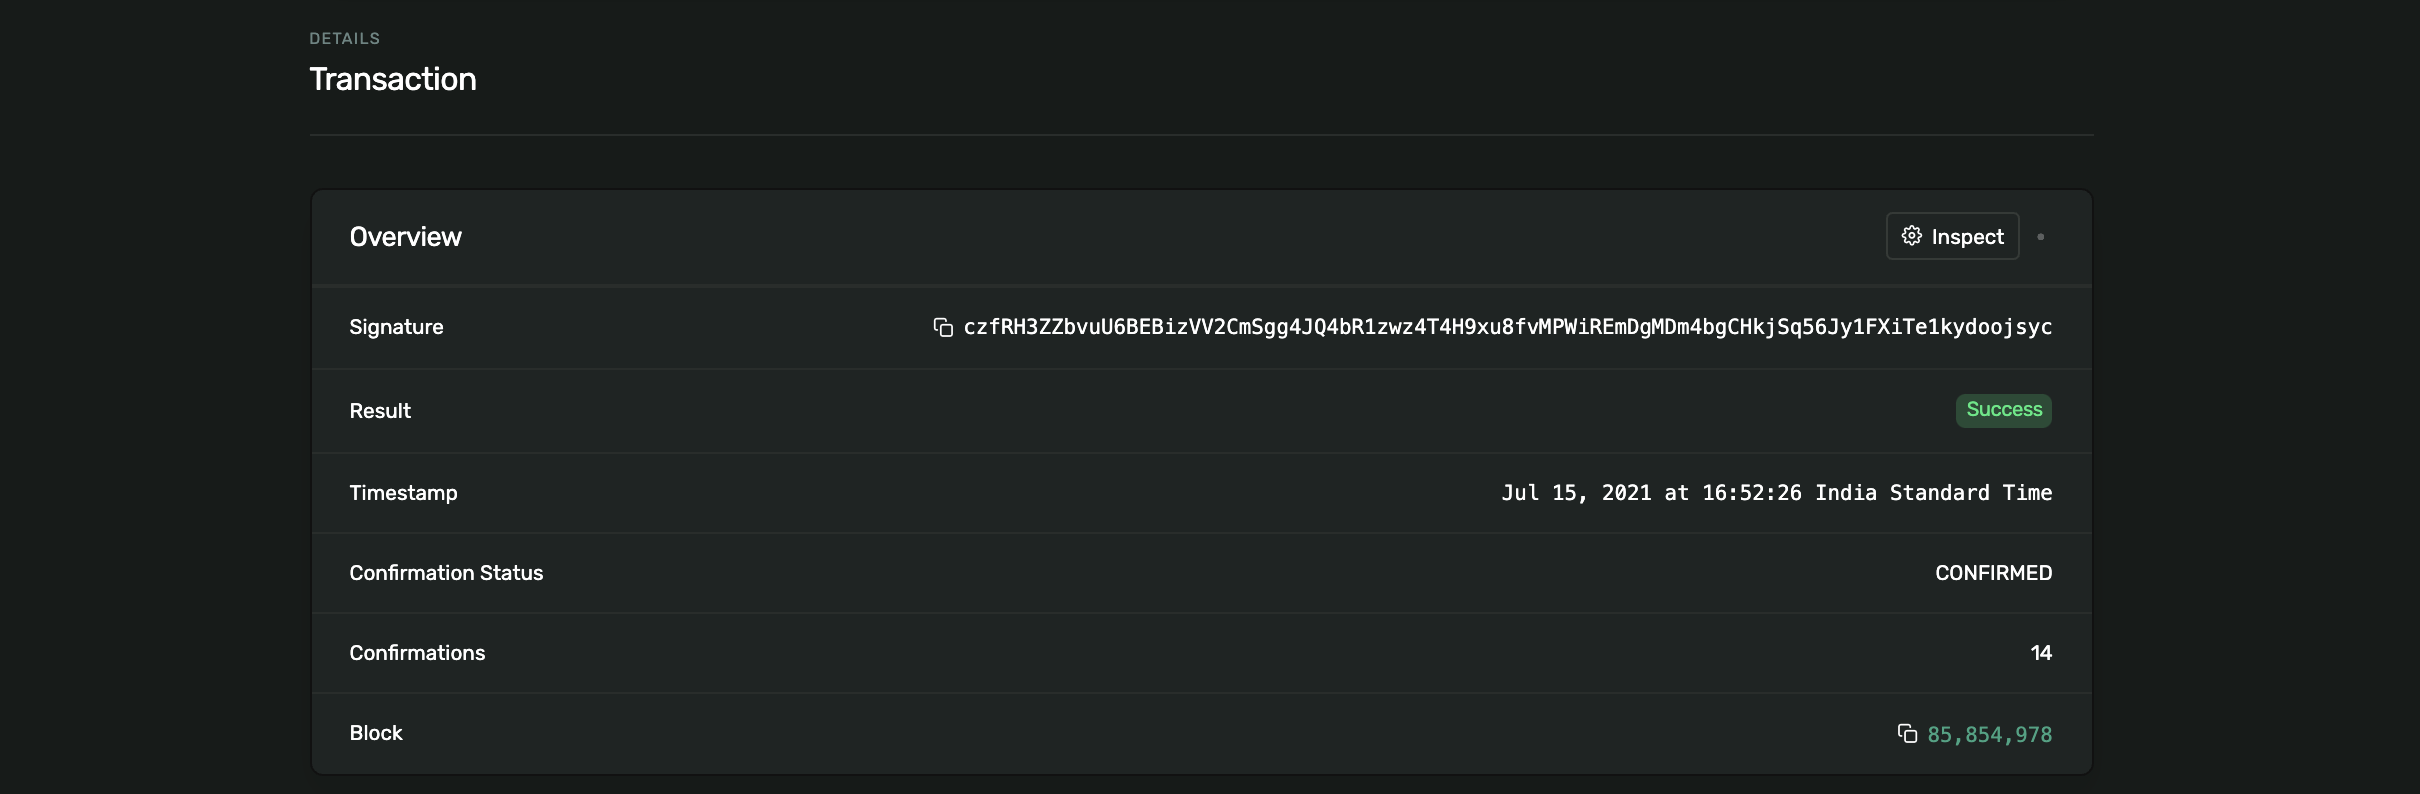This screenshot has height=794, width=2420.
Task: Select the transaction signature hash text
Action: [x=1507, y=328]
